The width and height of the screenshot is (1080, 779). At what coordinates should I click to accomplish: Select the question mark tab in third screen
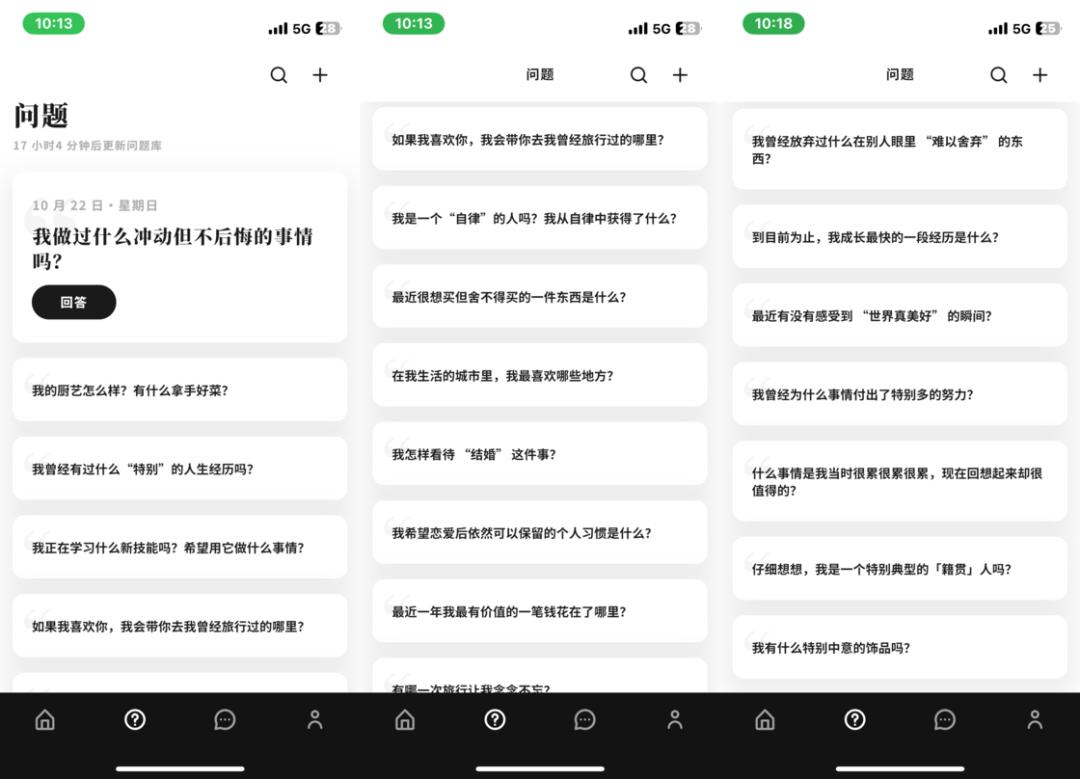(855, 720)
